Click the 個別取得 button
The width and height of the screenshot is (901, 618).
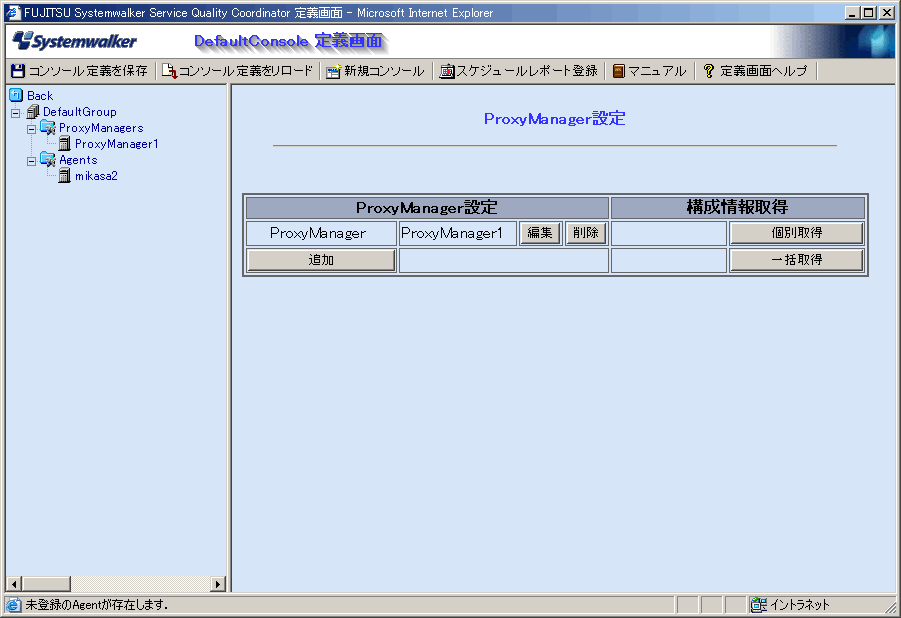(796, 233)
